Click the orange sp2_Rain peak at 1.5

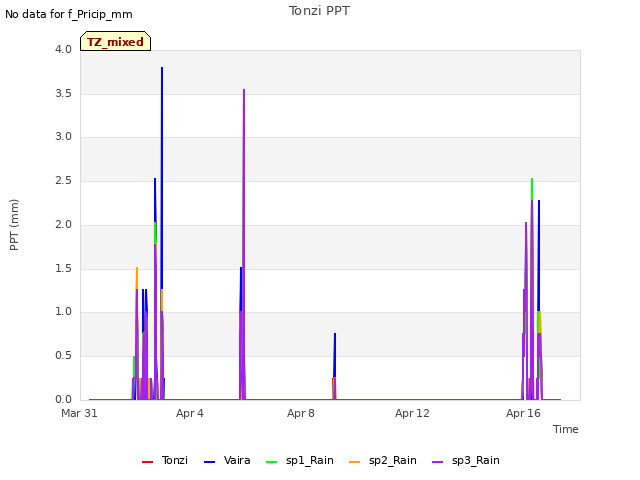pyautogui.click(x=137, y=278)
